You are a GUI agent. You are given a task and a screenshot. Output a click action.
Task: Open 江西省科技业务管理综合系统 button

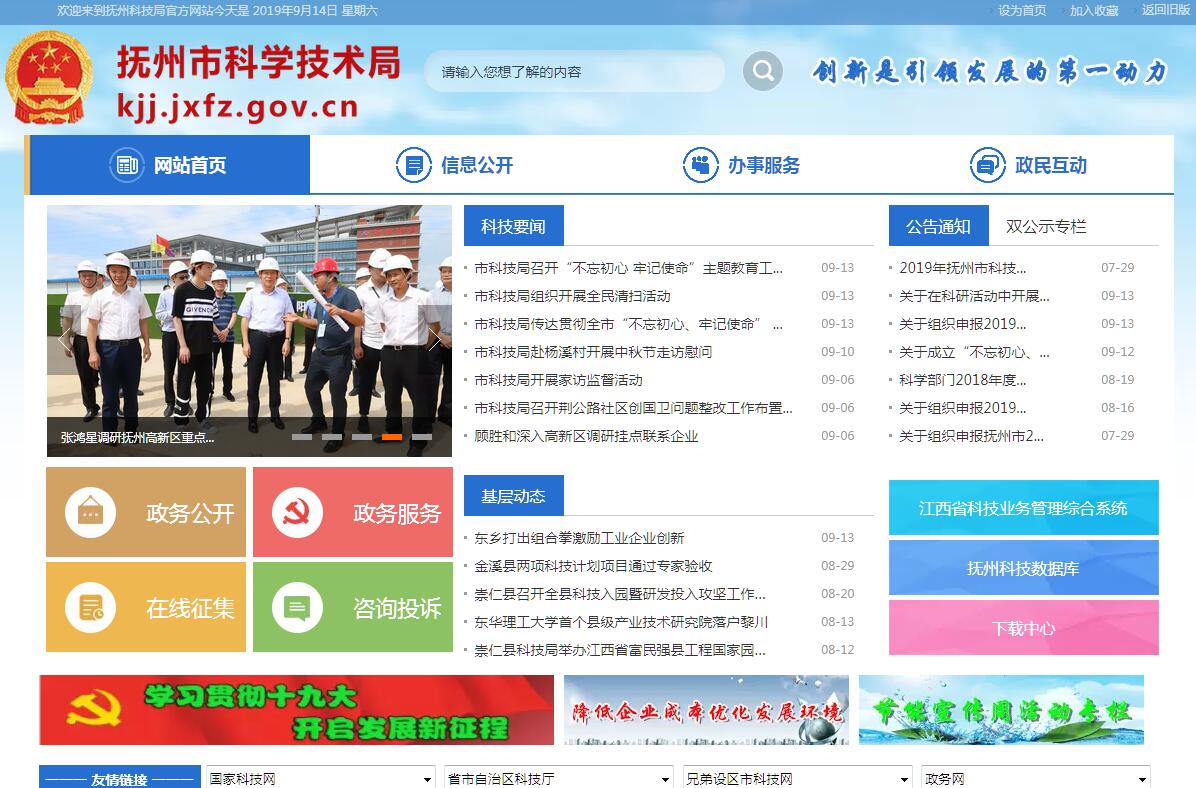click(1023, 508)
